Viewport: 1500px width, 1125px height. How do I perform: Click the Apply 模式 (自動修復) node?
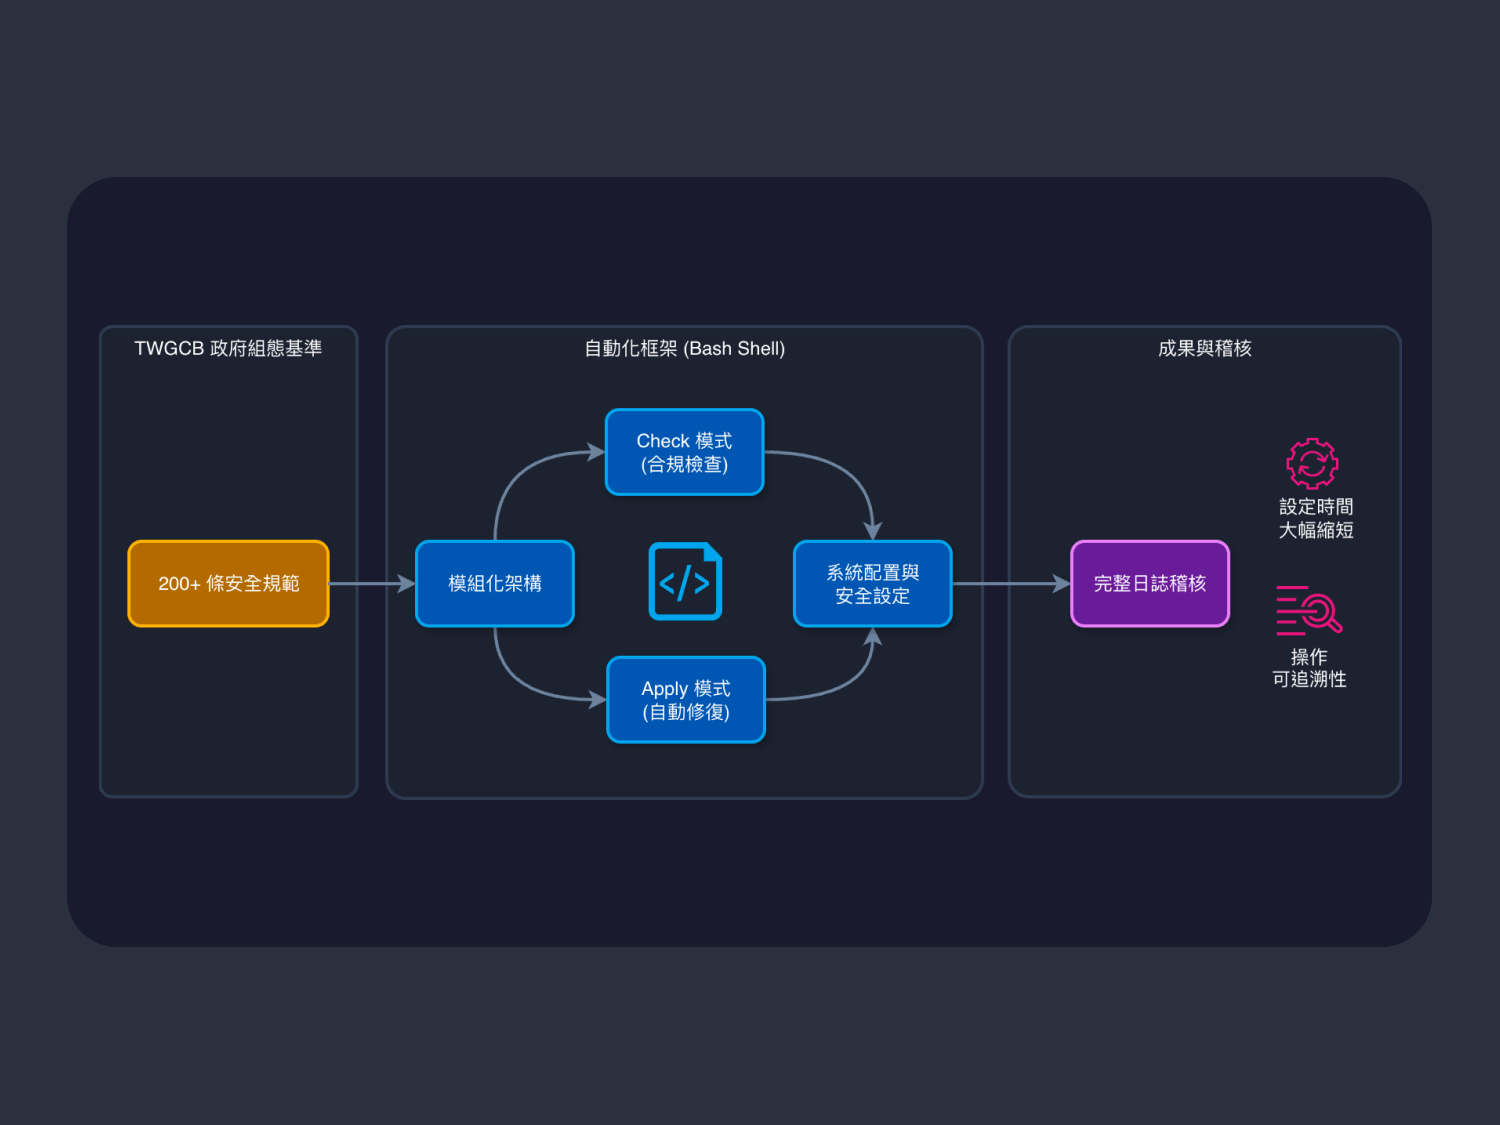(686, 700)
